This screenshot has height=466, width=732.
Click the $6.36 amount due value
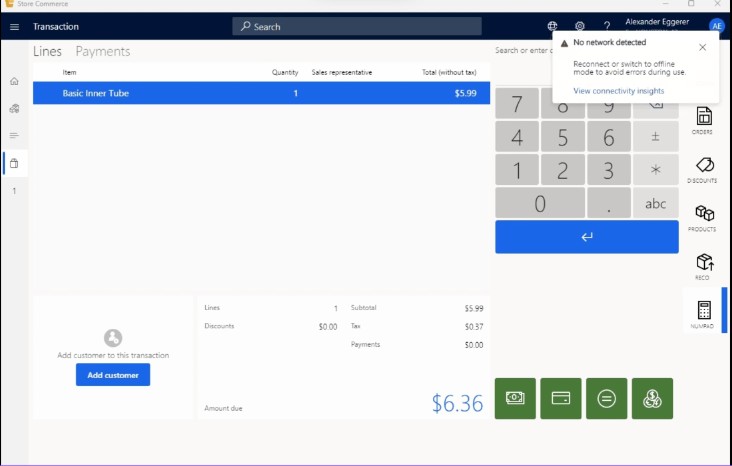click(x=457, y=403)
